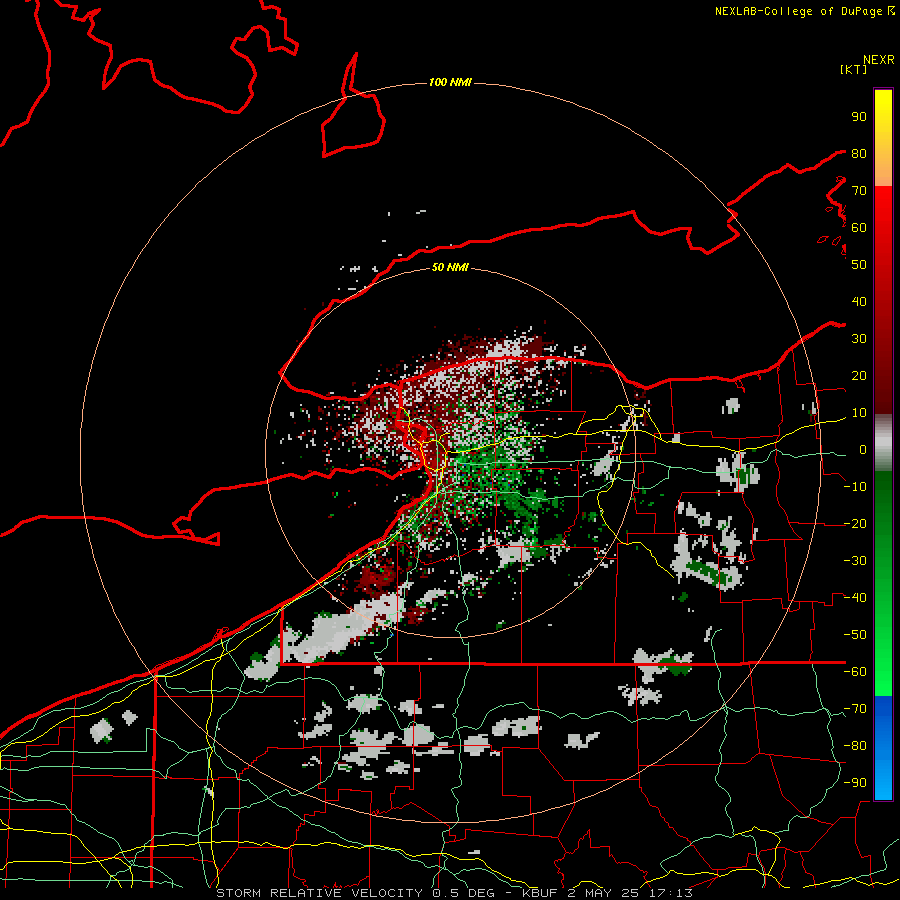The width and height of the screenshot is (900, 900).
Task: Click the -50 value on the velocity scale
Action: click(x=855, y=635)
